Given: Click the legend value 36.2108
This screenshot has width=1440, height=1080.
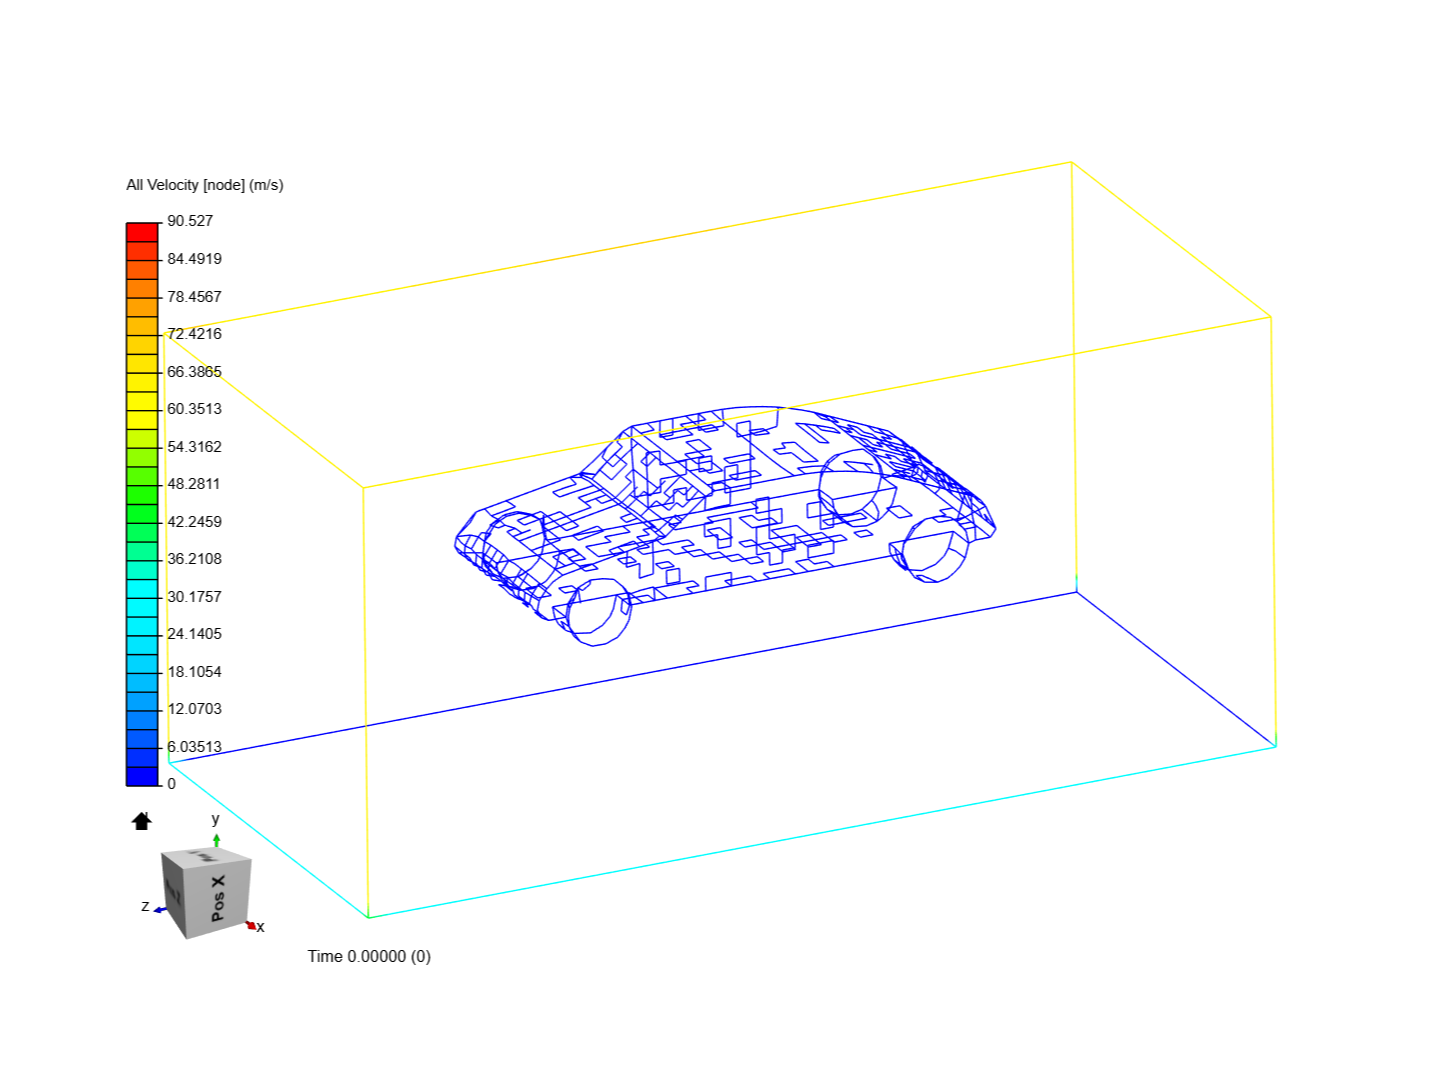Looking at the screenshot, I should [x=194, y=559].
